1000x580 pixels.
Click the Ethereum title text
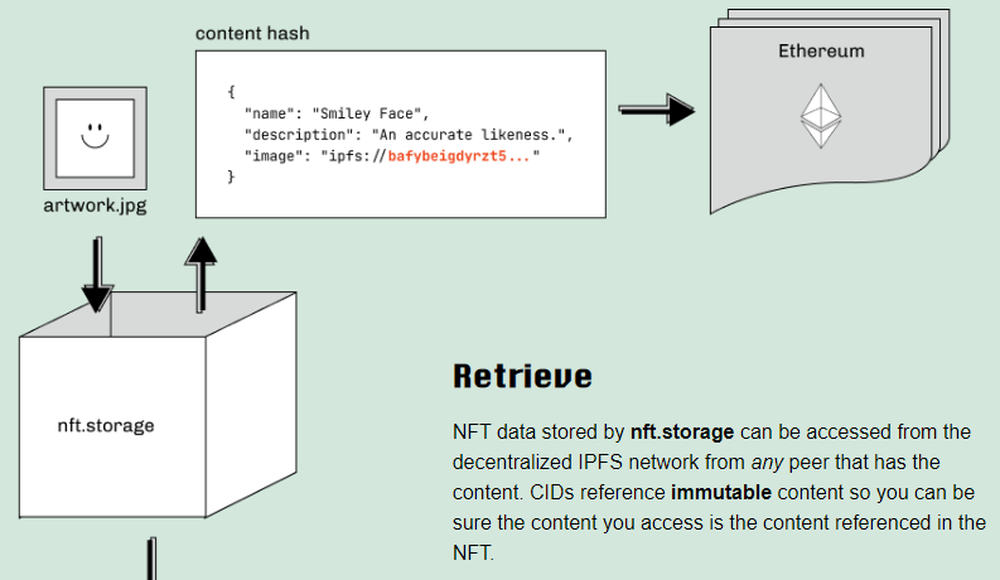pos(821,51)
